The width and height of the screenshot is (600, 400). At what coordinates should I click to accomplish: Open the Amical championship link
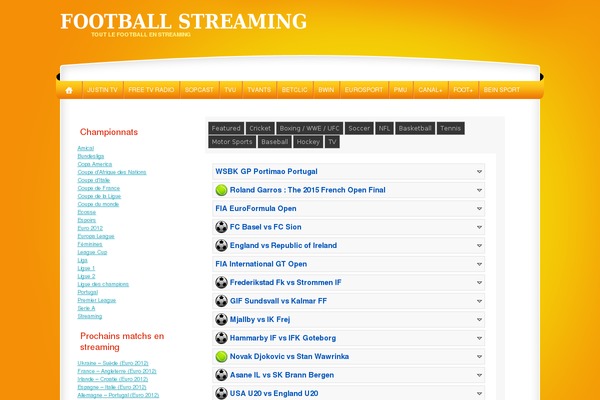pos(86,148)
